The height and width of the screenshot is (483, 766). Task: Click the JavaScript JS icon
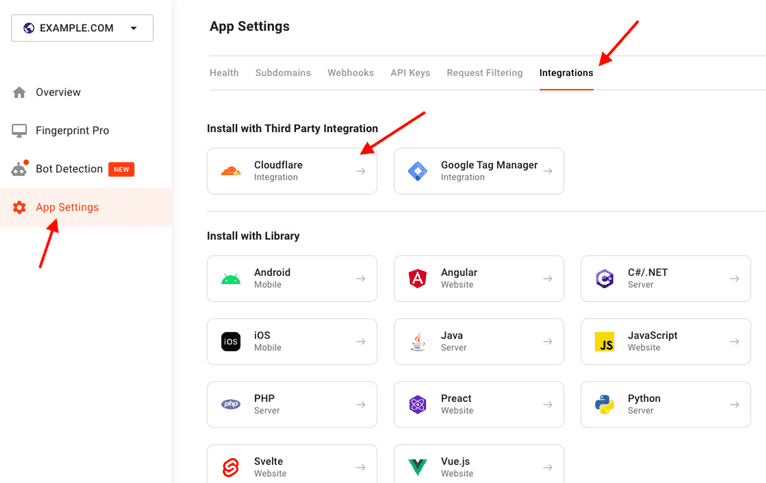tap(605, 342)
